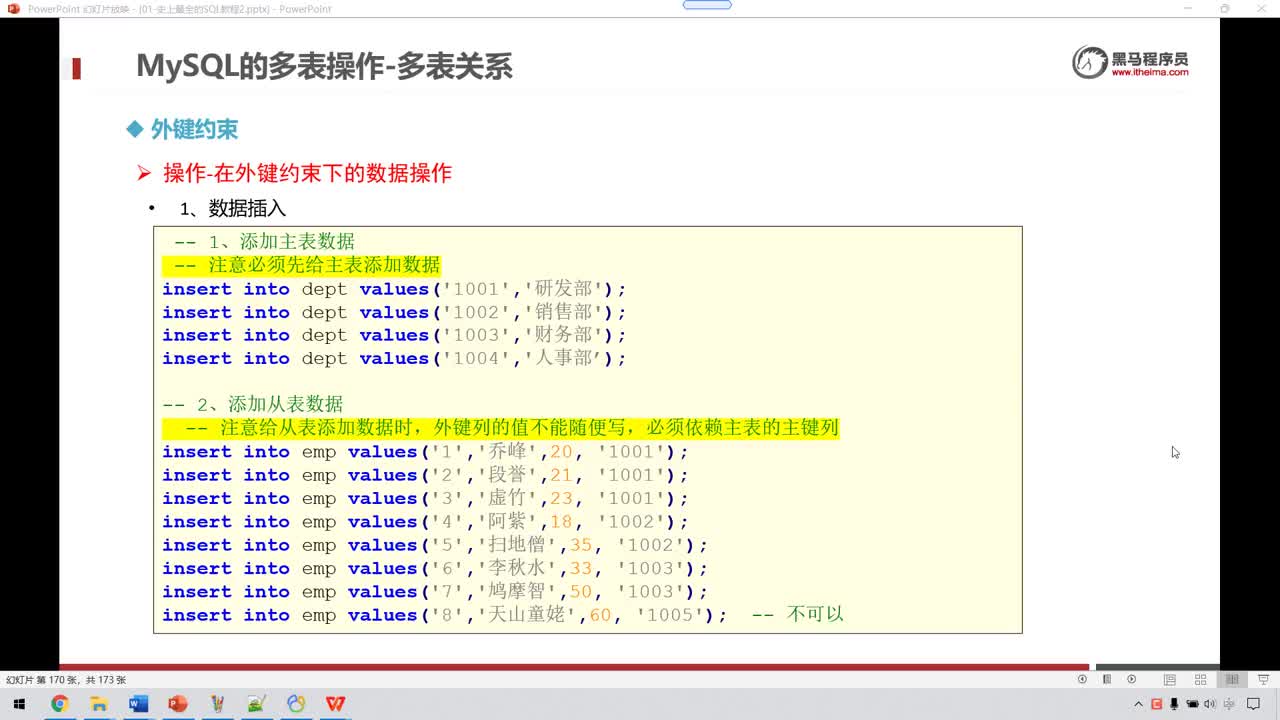This screenshot has height=720, width=1280.
Task: Open the picture-with-pen app in taskbar
Action: point(256,704)
